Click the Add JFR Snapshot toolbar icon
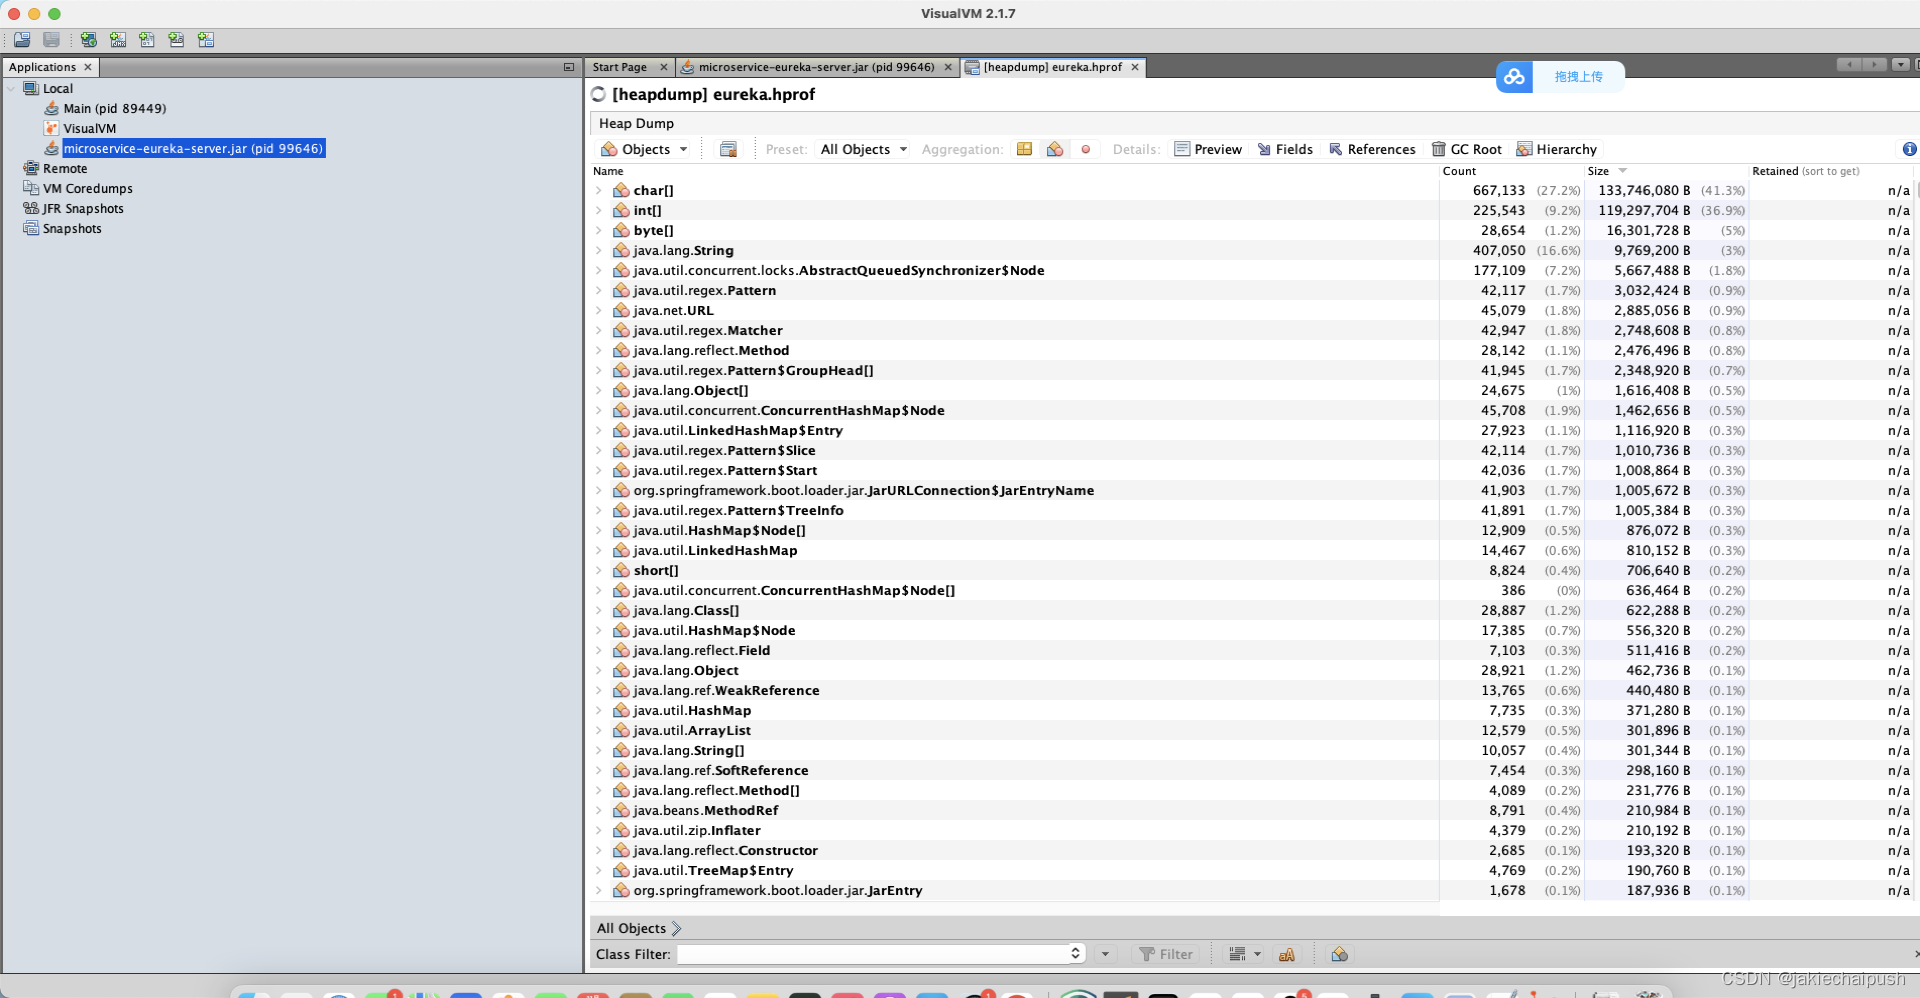This screenshot has width=1920, height=998. point(176,40)
